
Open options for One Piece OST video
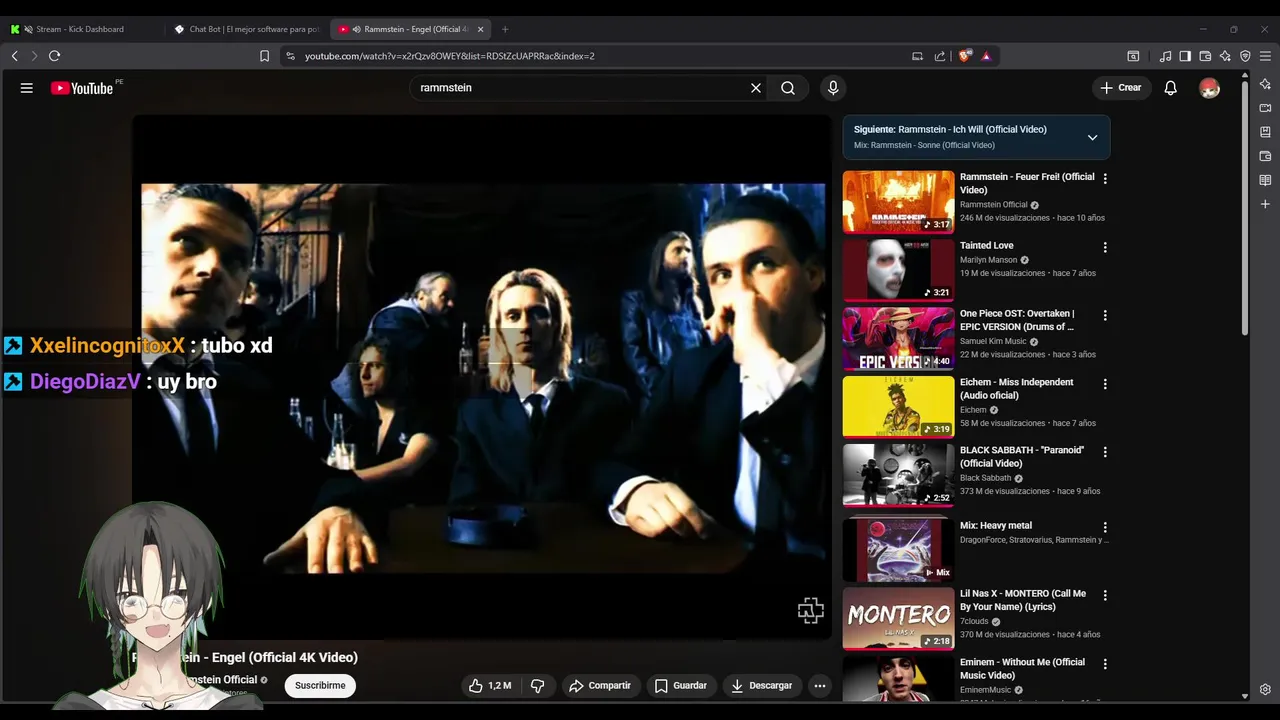pyautogui.click(x=1105, y=315)
